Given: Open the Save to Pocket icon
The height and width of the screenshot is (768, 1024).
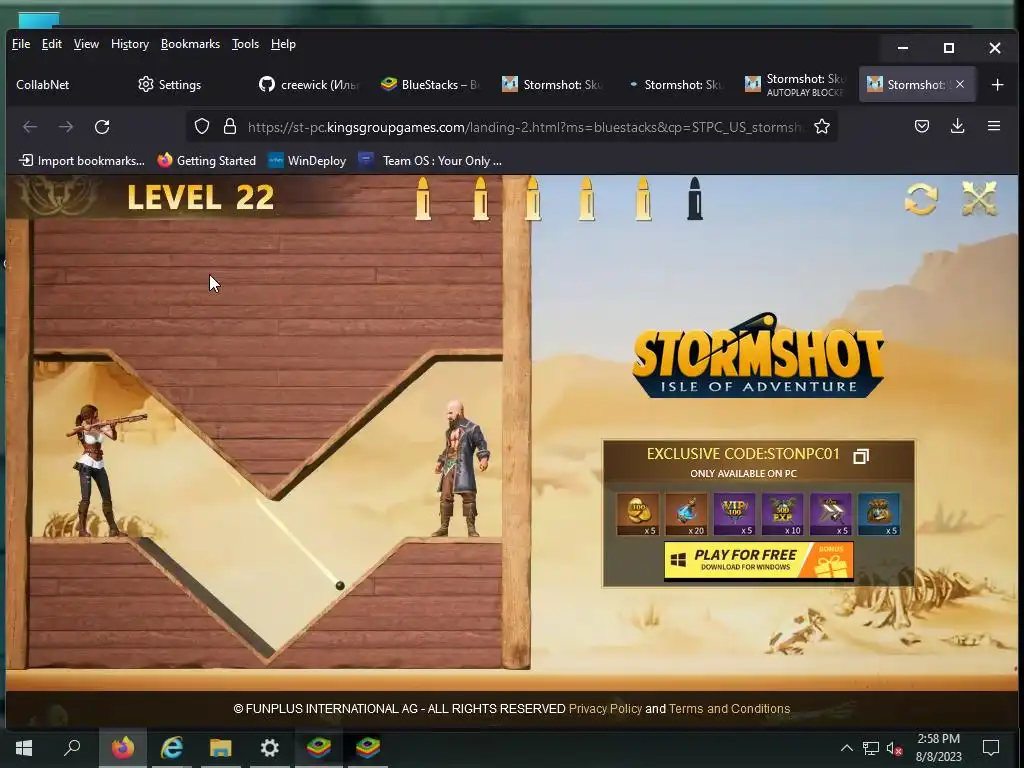Looking at the screenshot, I should point(921,126).
